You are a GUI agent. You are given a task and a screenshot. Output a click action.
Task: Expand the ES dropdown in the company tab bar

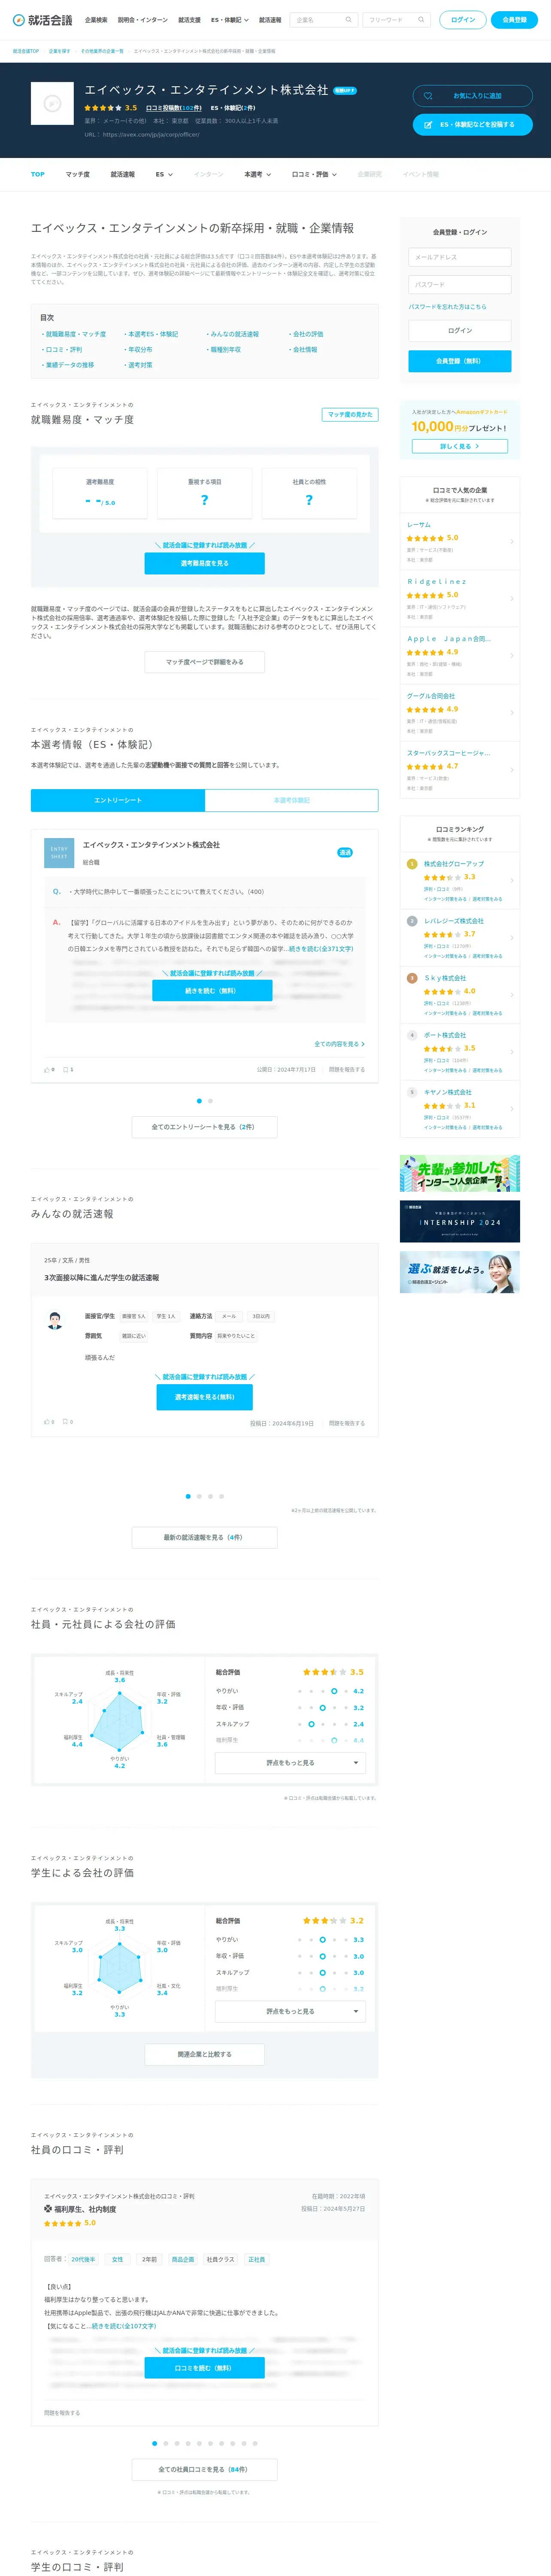164,174
